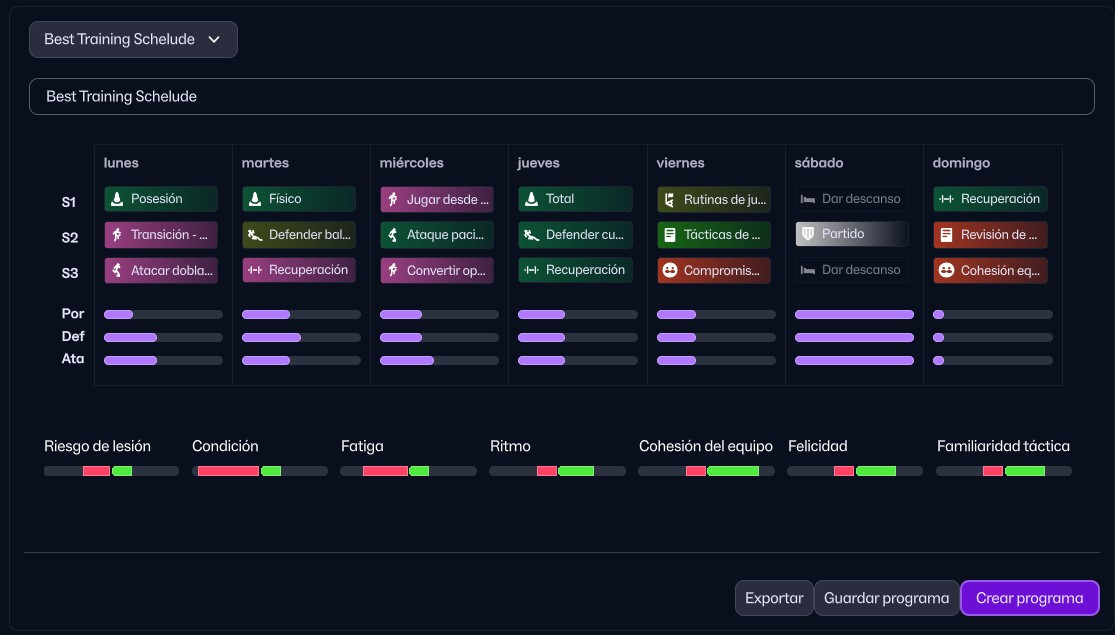
Task: Select the domingo day column header
Action: pos(960,163)
